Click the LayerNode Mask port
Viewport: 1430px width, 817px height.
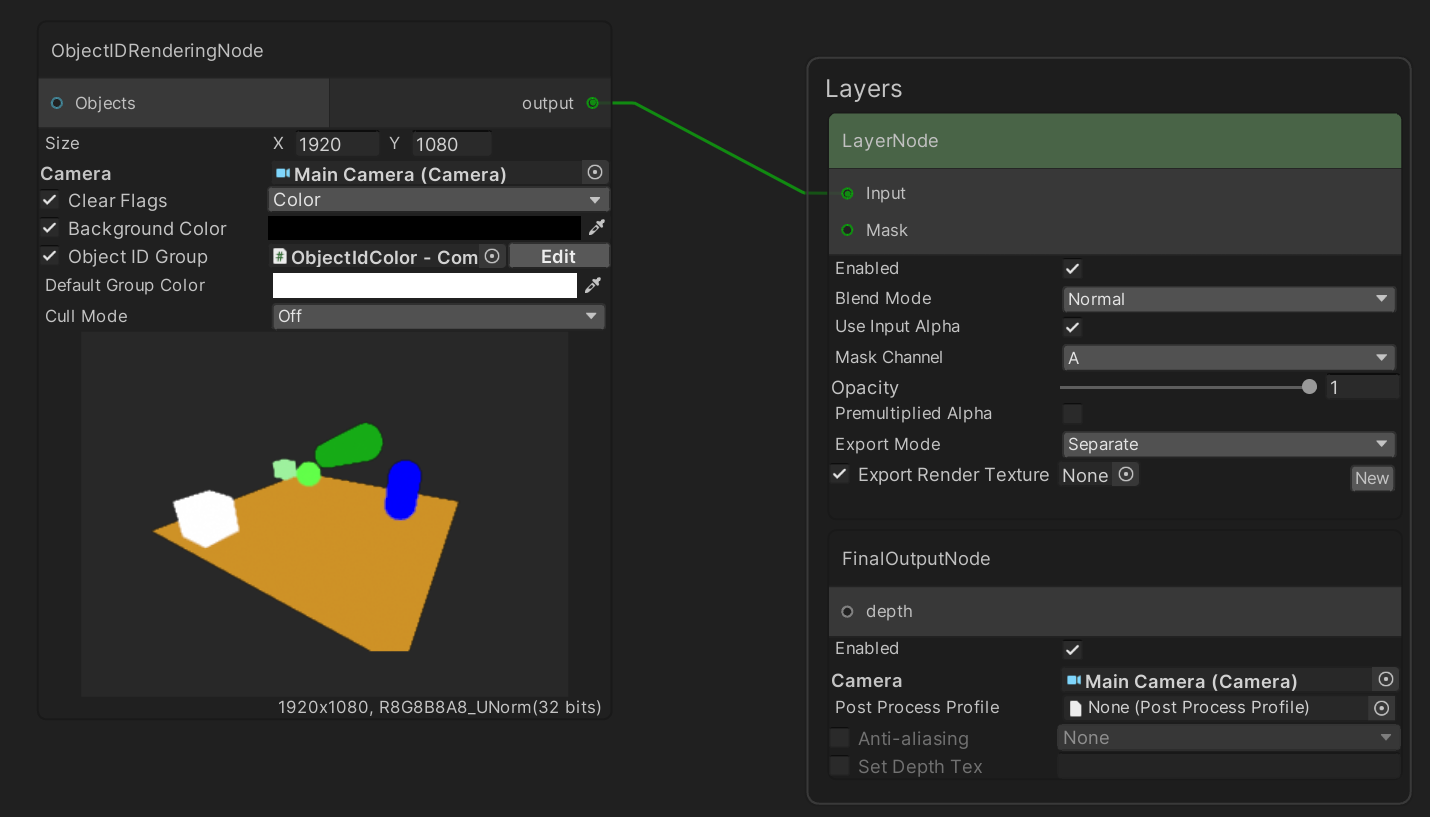848,230
